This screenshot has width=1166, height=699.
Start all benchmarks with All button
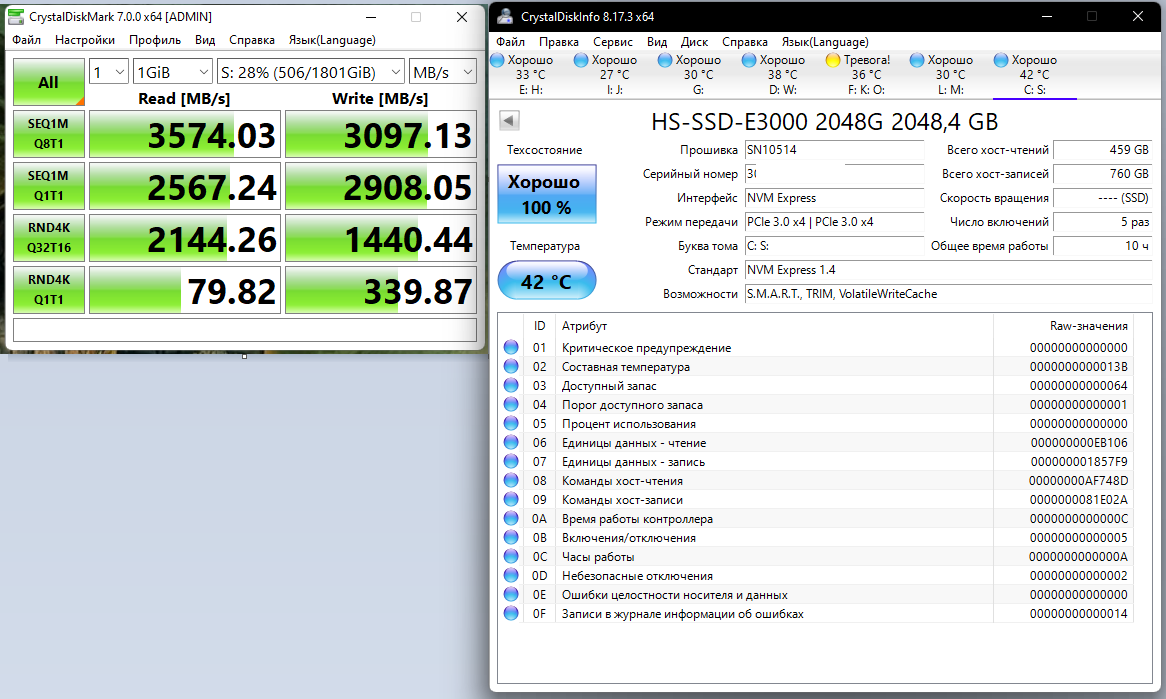48,82
